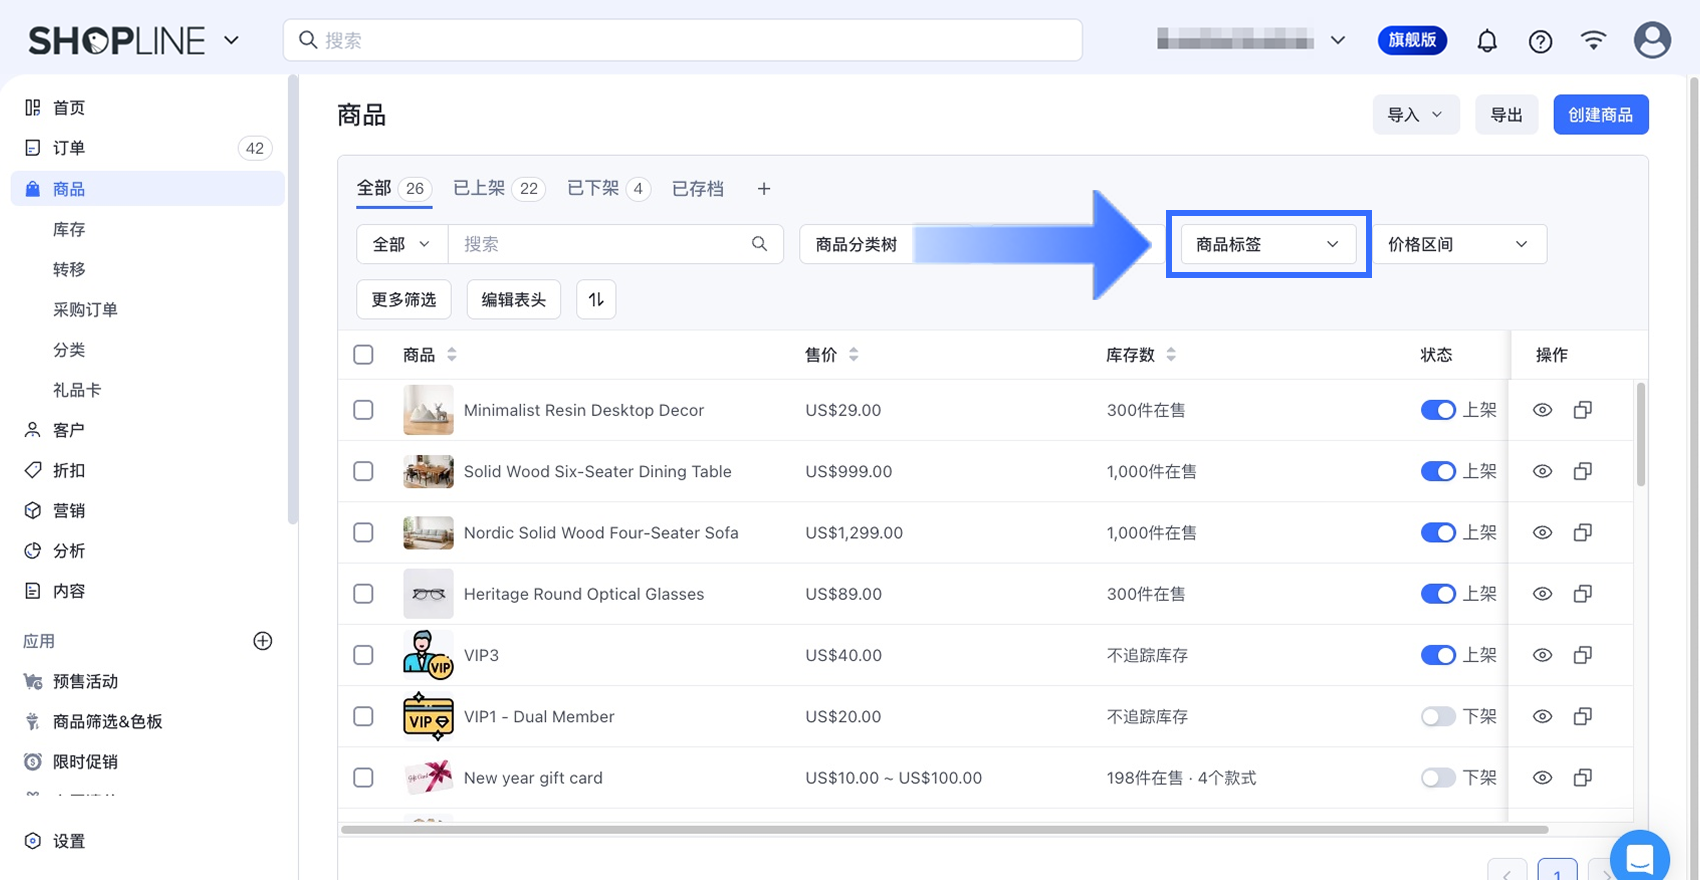Click the help question mark icon

(1540, 41)
